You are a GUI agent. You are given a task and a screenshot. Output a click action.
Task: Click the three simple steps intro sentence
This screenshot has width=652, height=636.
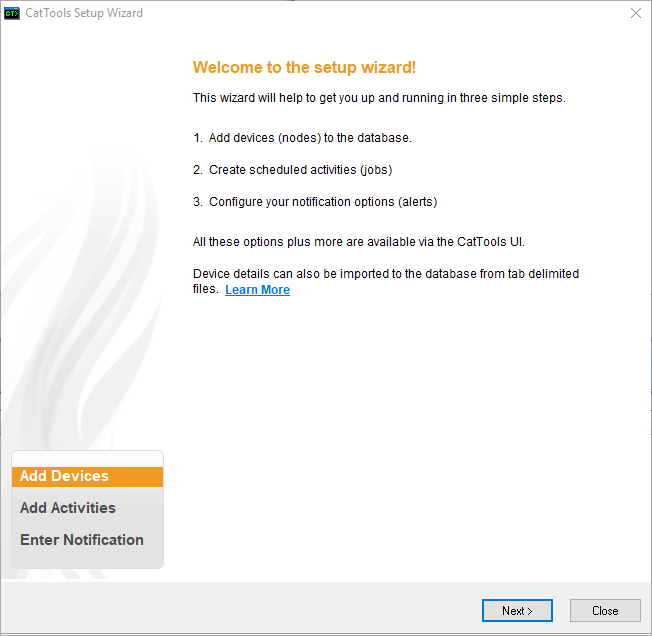[x=379, y=98]
